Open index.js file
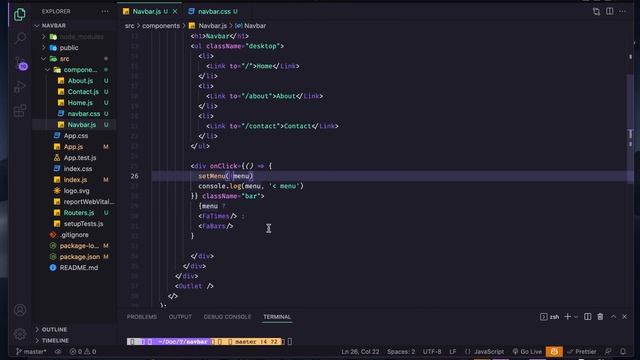Screen dimensions: 640x360 (75, 180)
